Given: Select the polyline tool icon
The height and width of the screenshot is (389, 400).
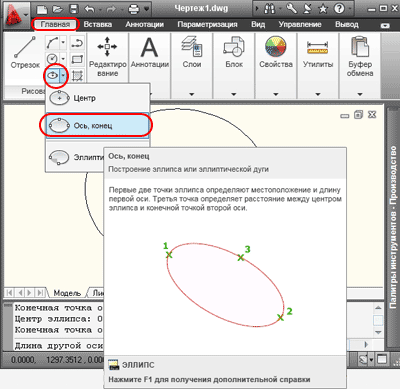Looking at the screenshot, I should [77, 43].
